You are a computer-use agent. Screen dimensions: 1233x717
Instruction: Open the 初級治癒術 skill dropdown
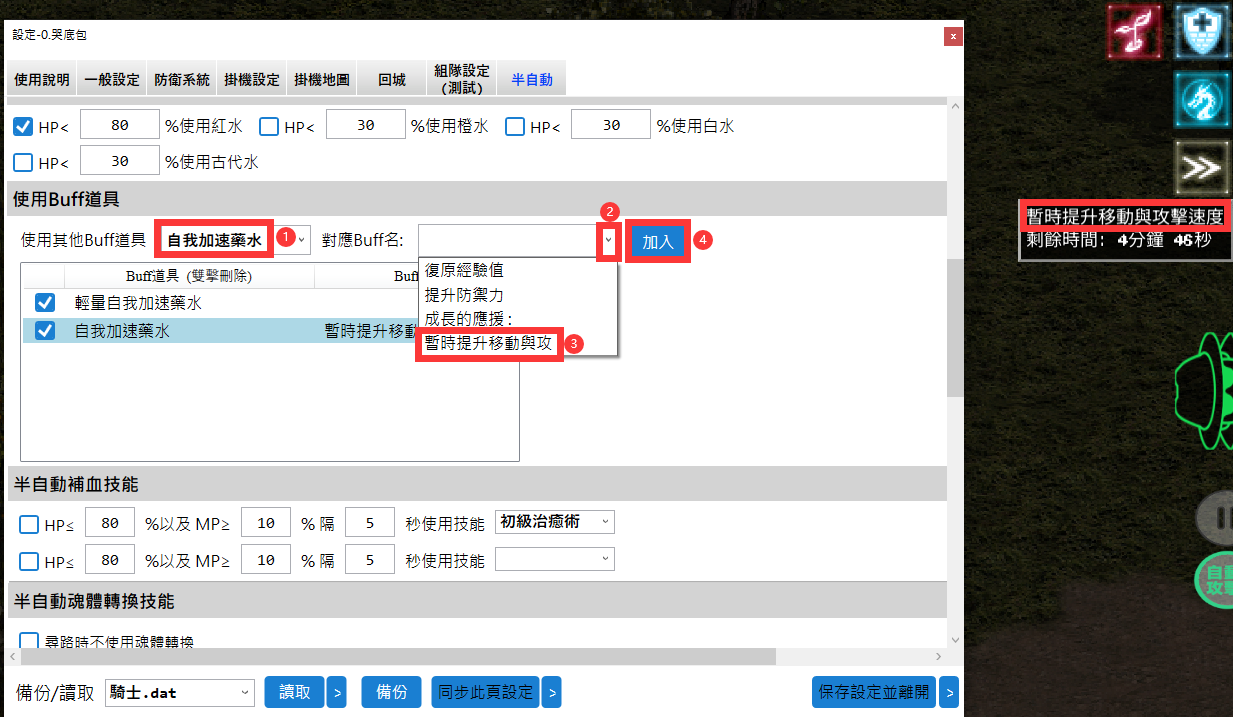point(606,523)
